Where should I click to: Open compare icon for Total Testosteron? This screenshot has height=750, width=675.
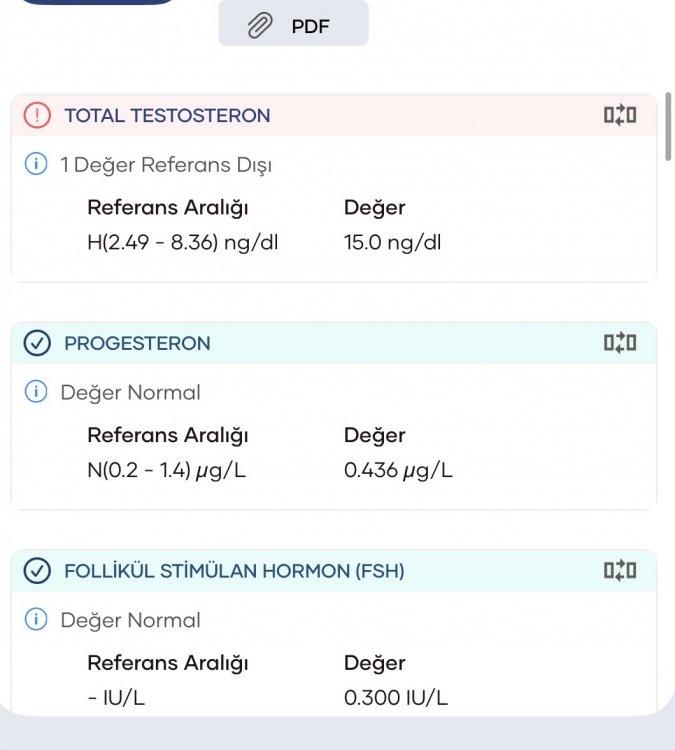[x=620, y=115]
